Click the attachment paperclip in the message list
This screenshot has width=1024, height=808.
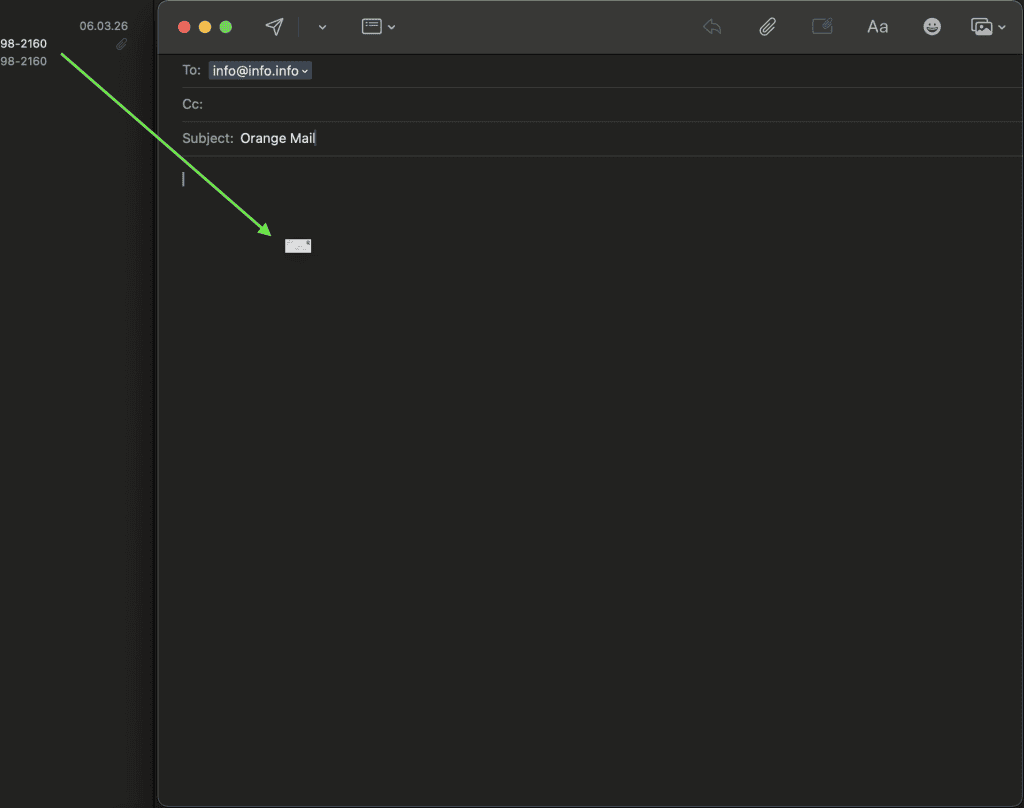(121, 43)
